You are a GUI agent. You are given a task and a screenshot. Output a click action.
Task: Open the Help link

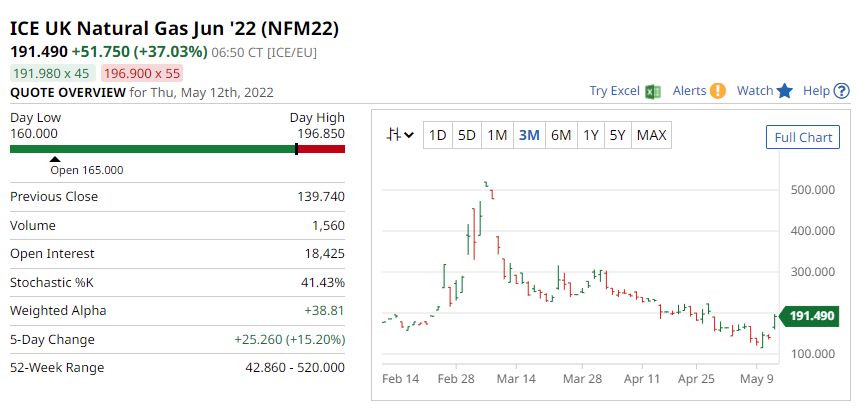[816, 91]
